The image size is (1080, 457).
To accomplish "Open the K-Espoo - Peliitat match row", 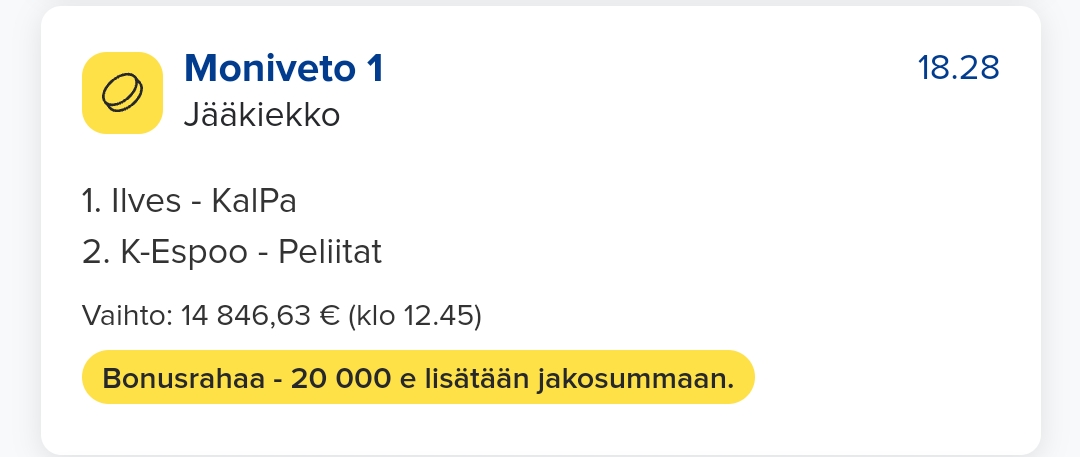I will click(x=232, y=252).
